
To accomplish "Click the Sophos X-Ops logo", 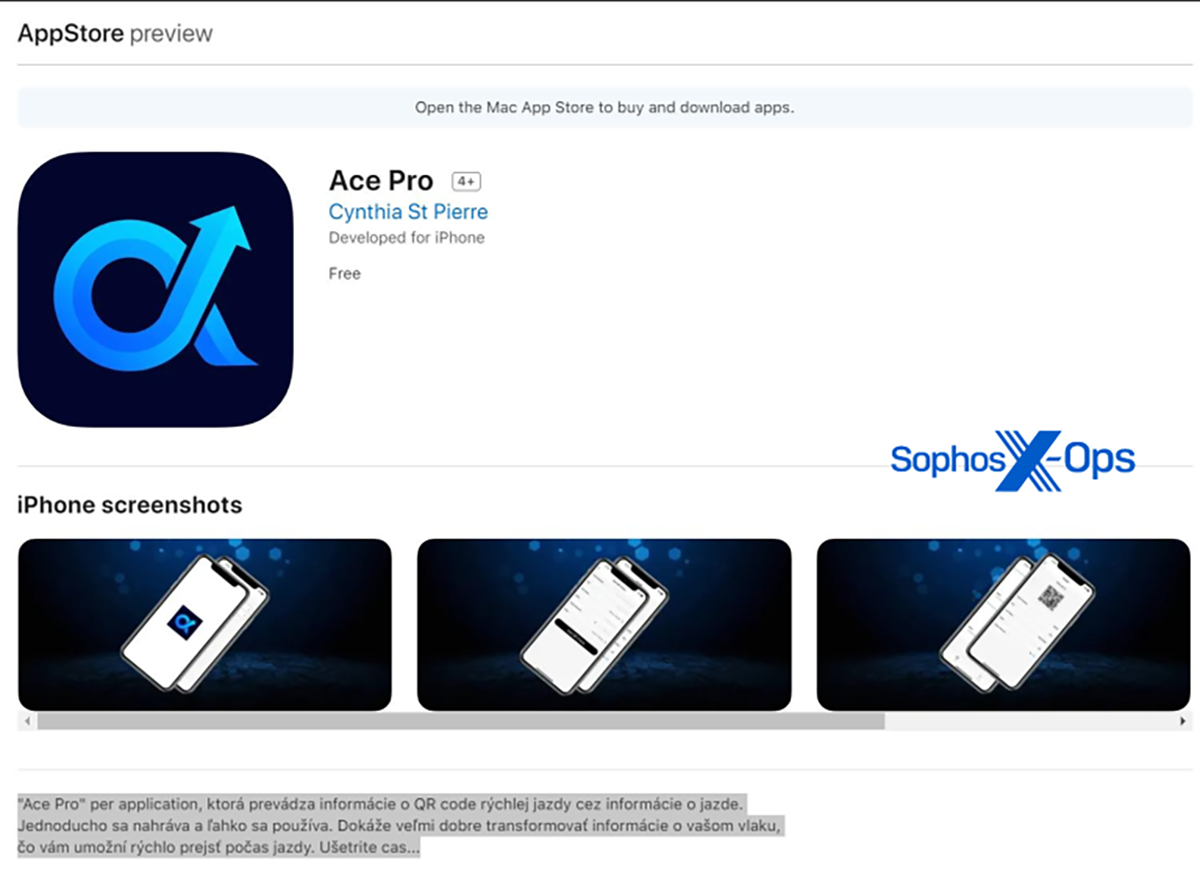I will [x=1012, y=460].
